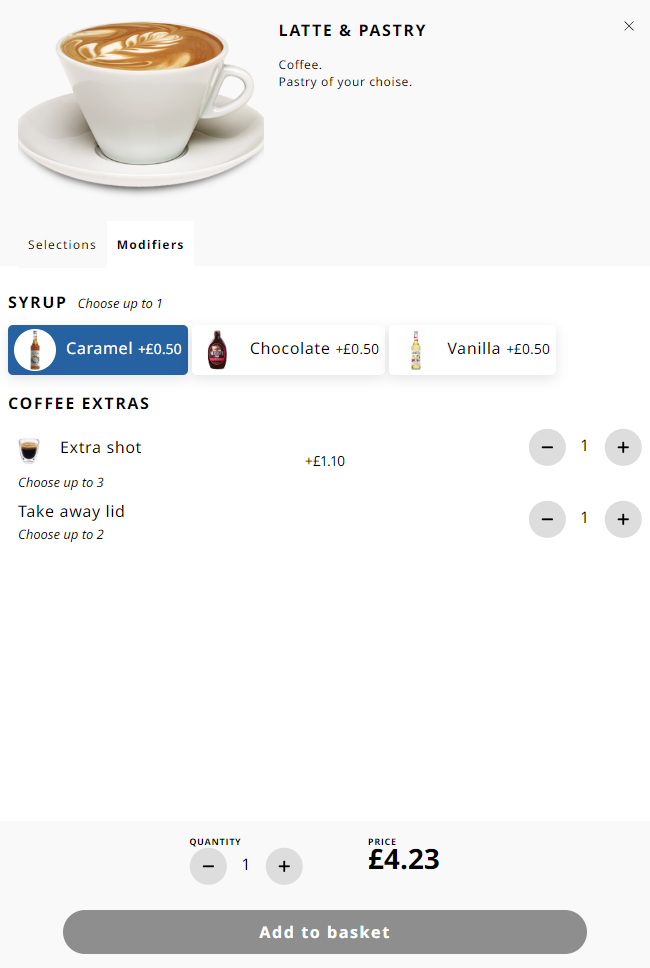Image resolution: width=650 pixels, height=968 pixels.
Task: Reduce order quantity with minus button
Action: [x=209, y=866]
